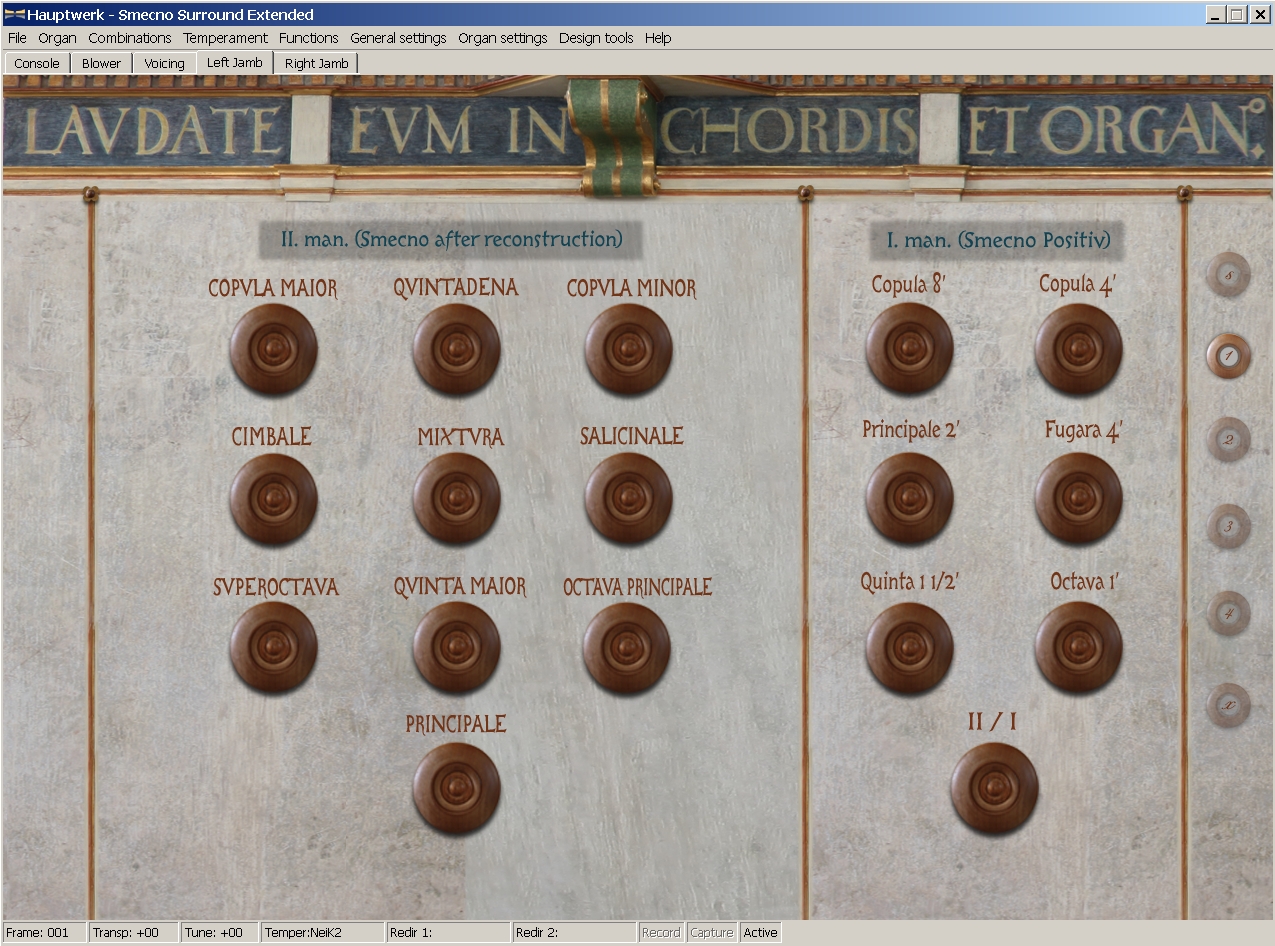
Task: Select the Left Jamb tab
Action: [235, 62]
